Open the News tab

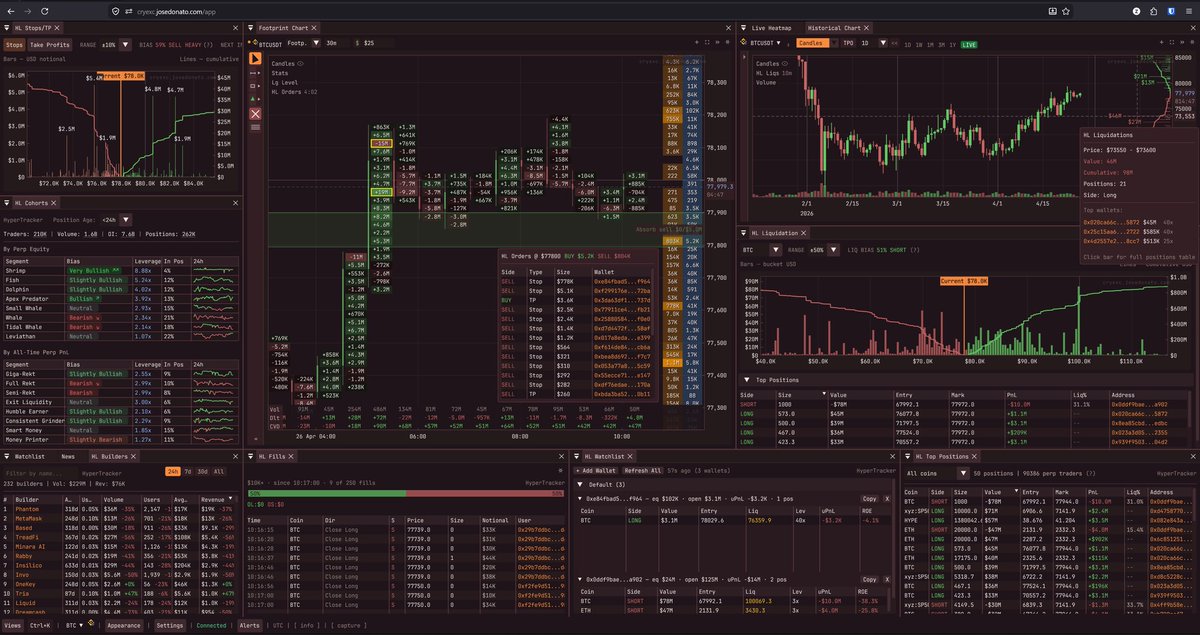pyautogui.click(x=68, y=456)
